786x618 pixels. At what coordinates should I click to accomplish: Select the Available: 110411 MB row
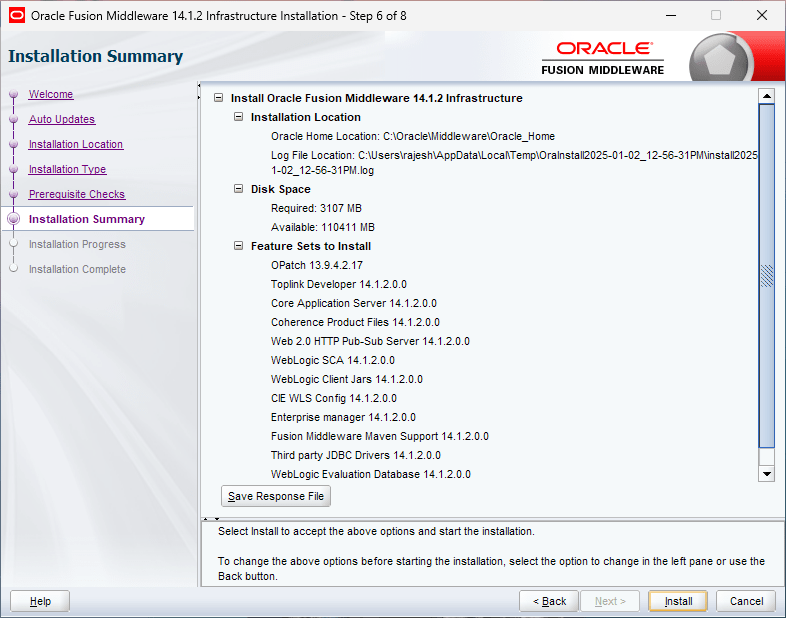pyautogui.click(x=323, y=227)
